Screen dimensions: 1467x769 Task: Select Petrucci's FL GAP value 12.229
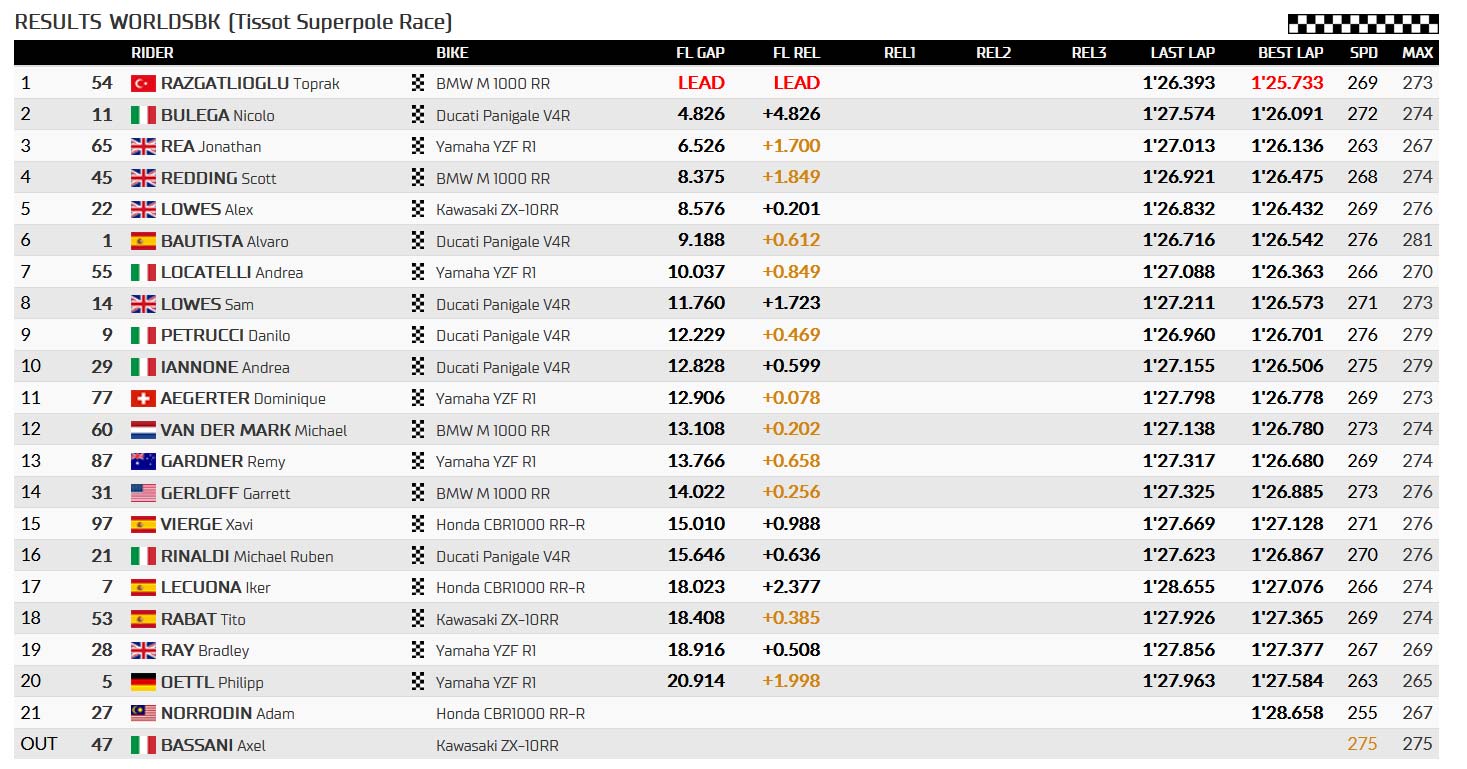tap(696, 335)
